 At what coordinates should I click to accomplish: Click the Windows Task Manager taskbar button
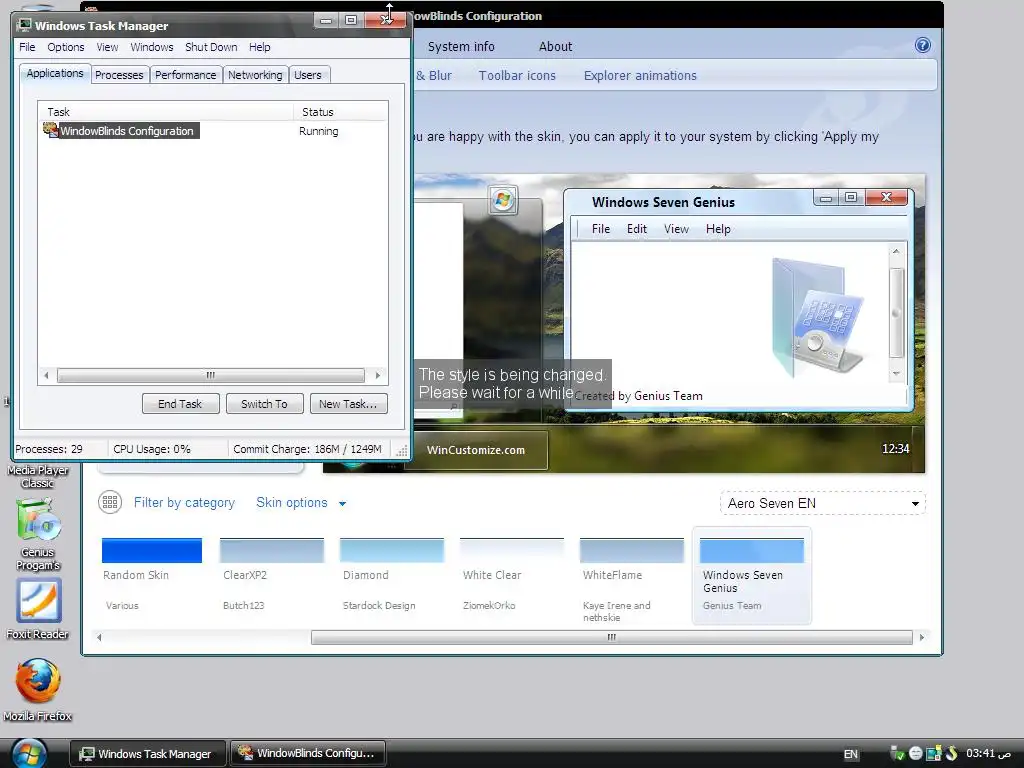[x=148, y=754]
